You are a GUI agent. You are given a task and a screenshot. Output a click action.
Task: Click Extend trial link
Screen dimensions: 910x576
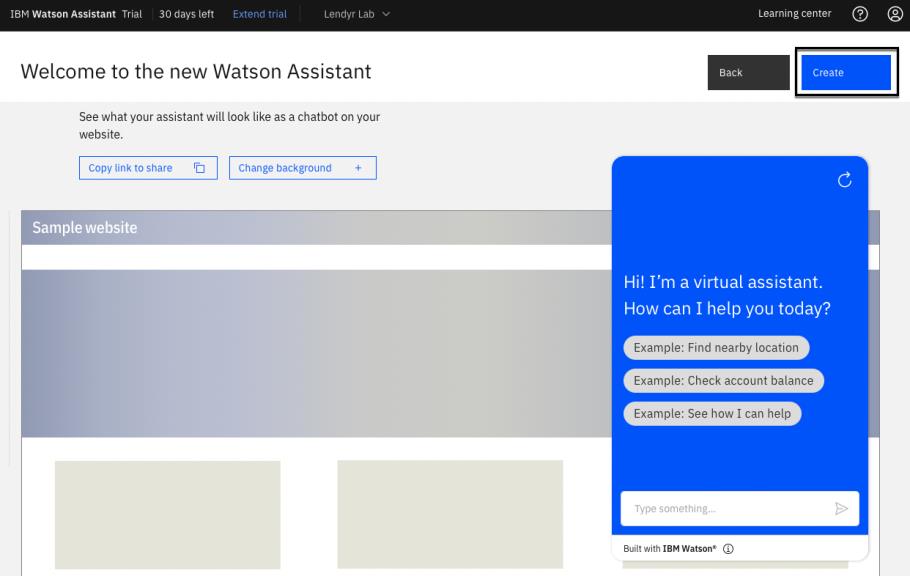click(x=259, y=14)
